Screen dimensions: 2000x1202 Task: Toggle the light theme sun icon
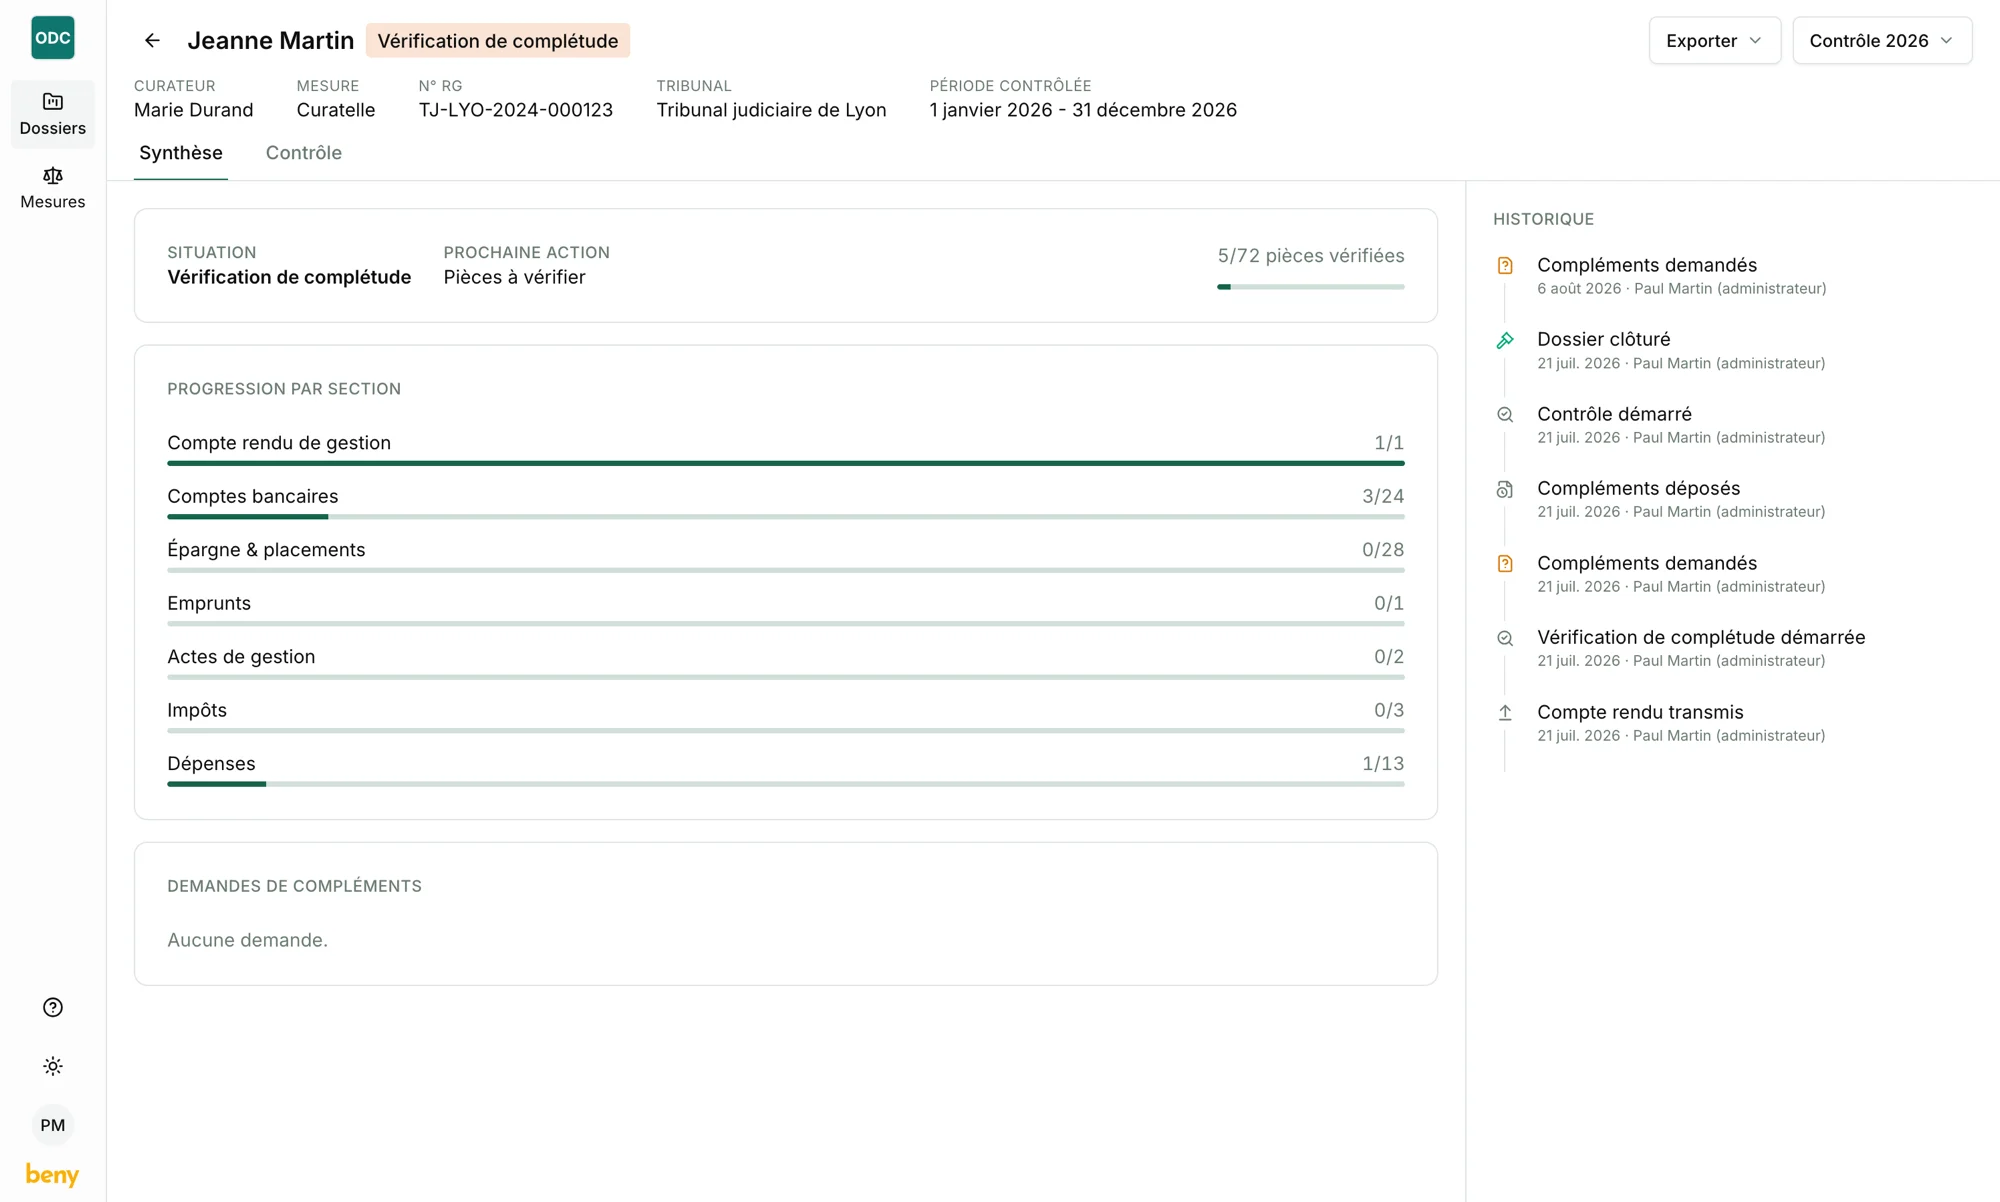coord(53,1066)
